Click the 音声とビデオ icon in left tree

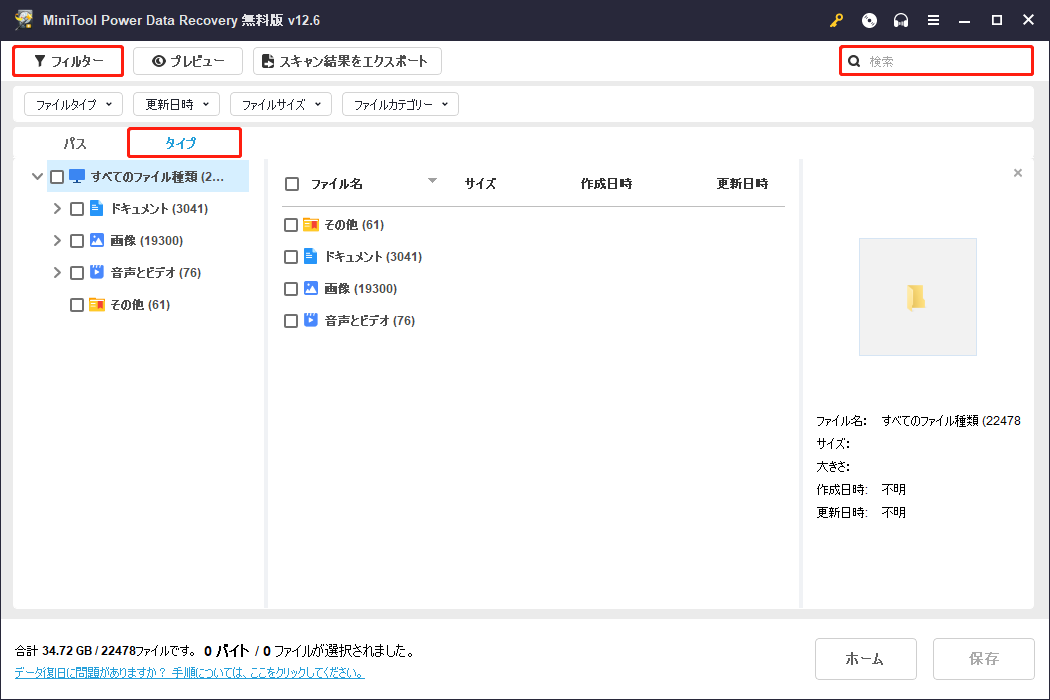(97, 273)
